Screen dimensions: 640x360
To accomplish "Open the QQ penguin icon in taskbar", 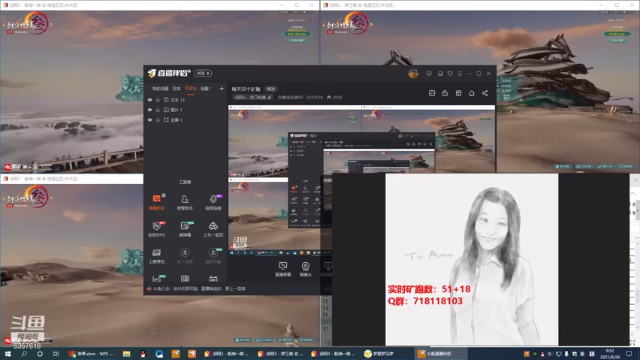I will point(142,353).
